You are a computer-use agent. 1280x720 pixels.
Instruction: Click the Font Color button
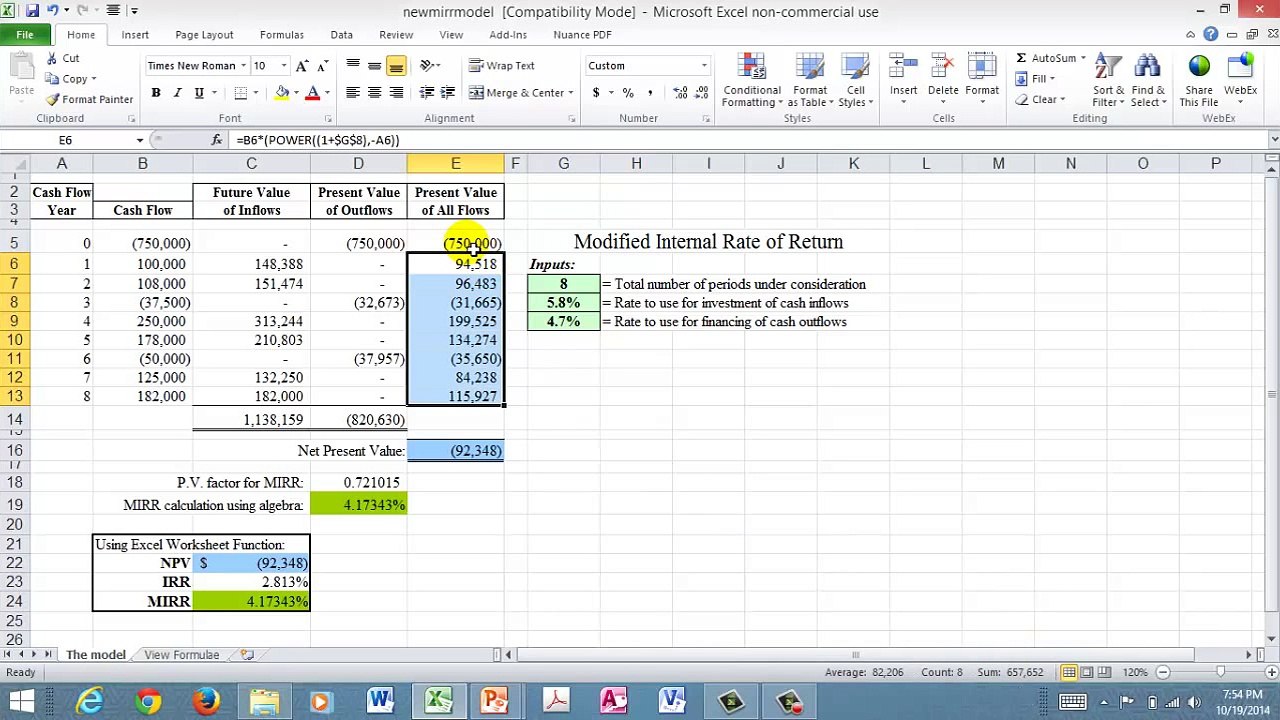click(312, 93)
